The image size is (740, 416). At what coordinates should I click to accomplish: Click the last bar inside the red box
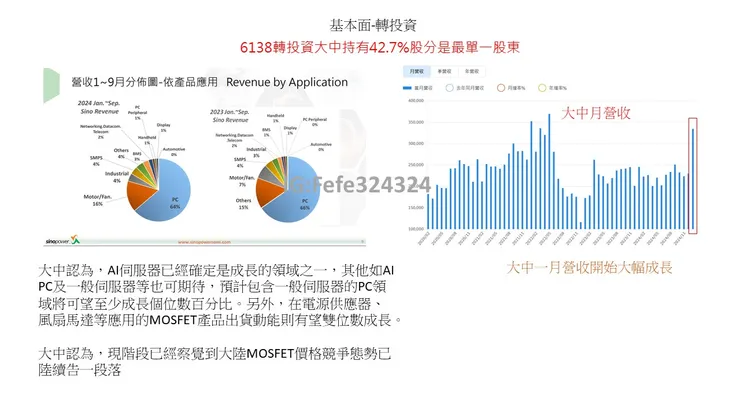[x=693, y=179]
